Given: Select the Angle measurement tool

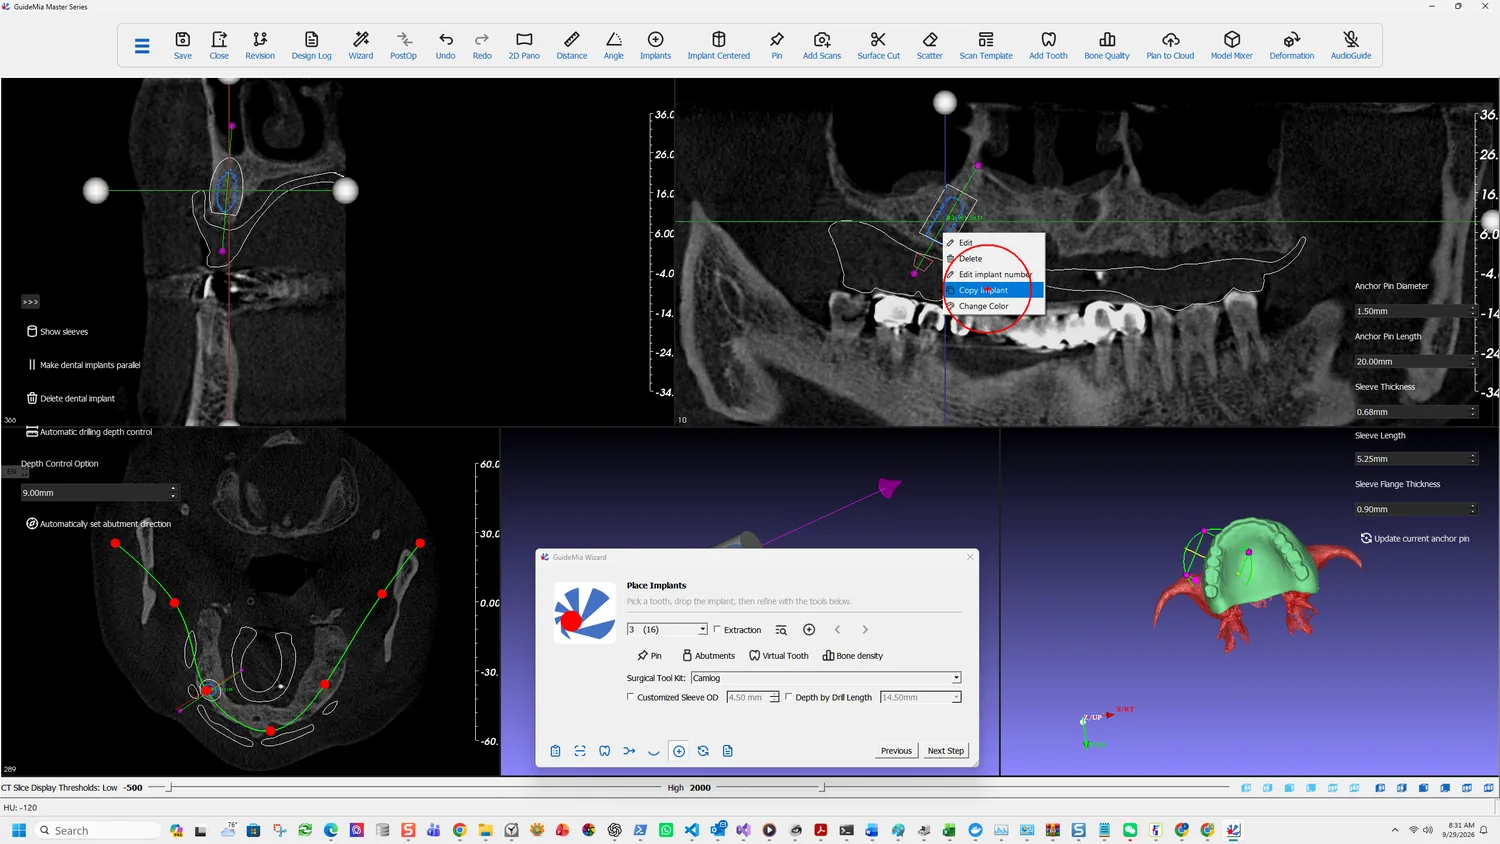Looking at the screenshot, I should 614,45.
